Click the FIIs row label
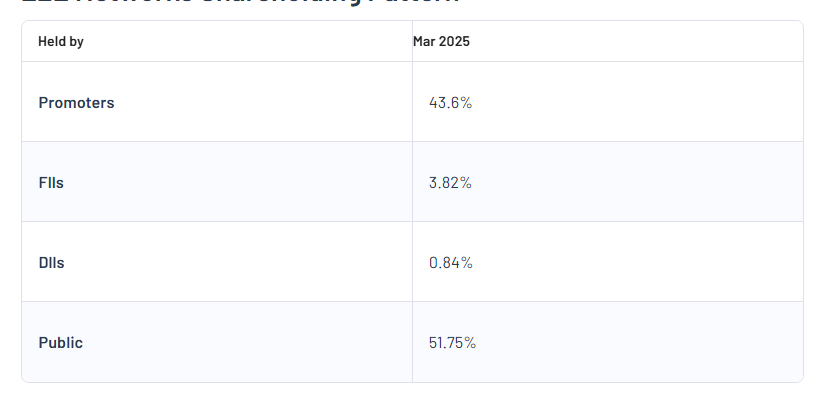820x396 pixels. coord(51,183)
